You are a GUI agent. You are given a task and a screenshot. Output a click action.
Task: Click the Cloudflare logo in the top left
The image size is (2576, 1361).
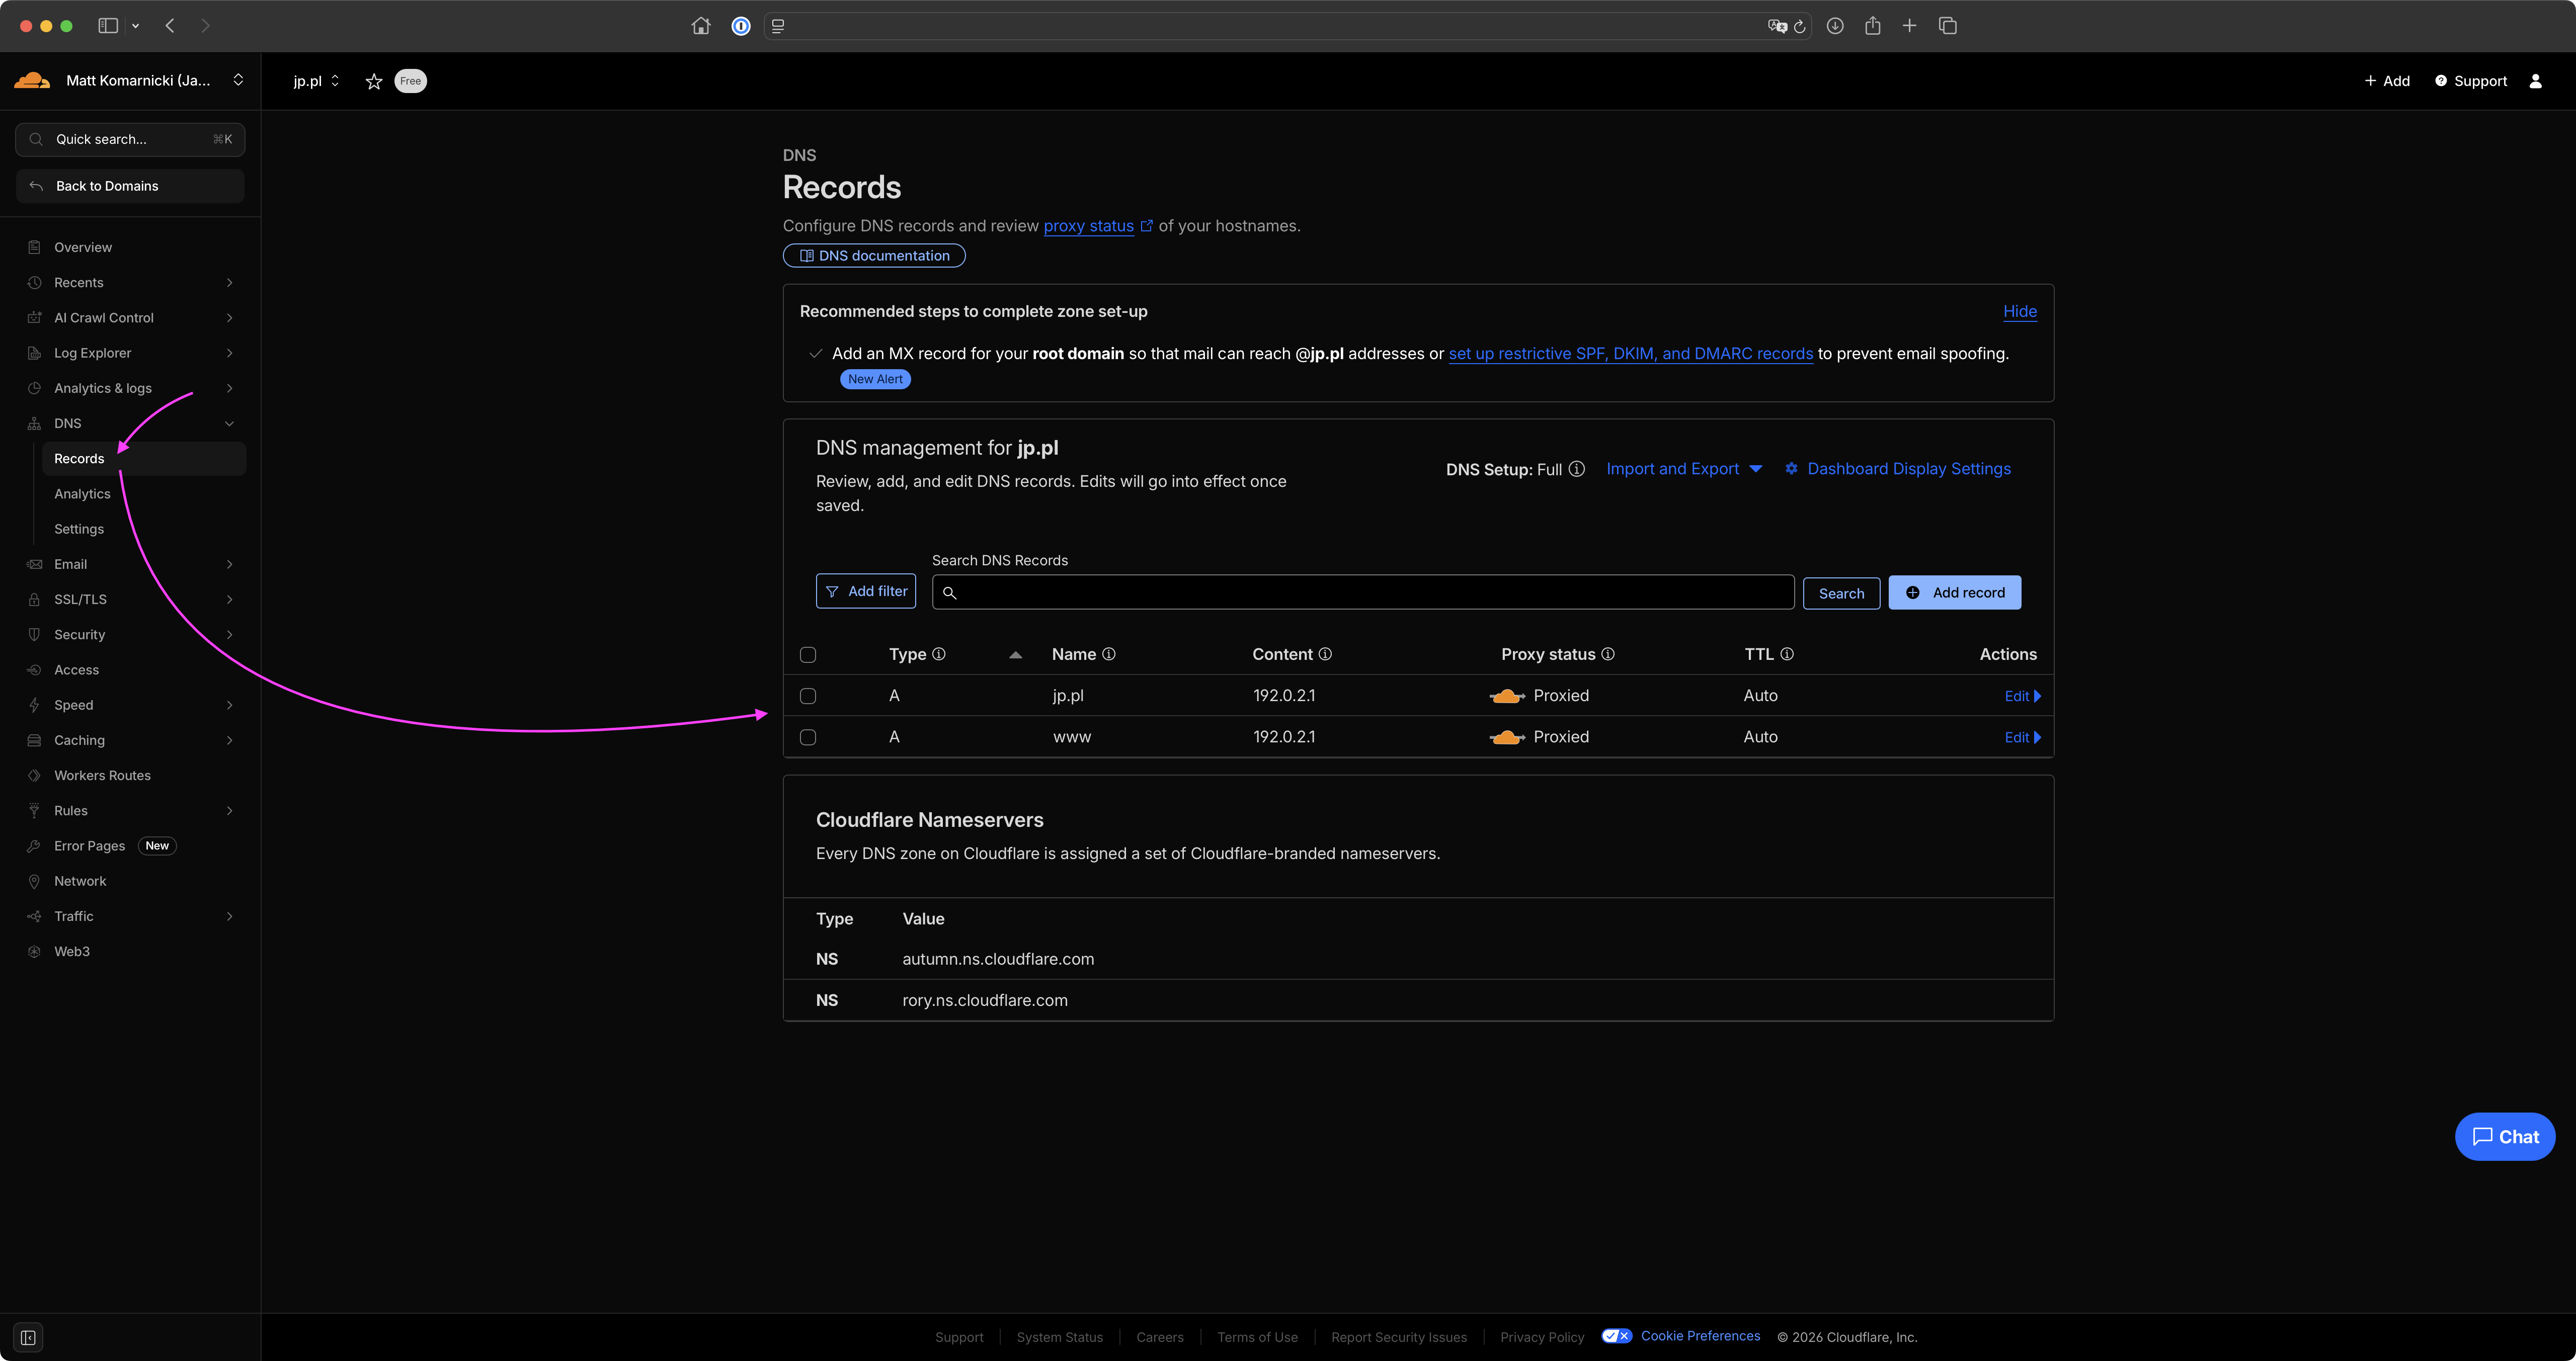point(32,81)
